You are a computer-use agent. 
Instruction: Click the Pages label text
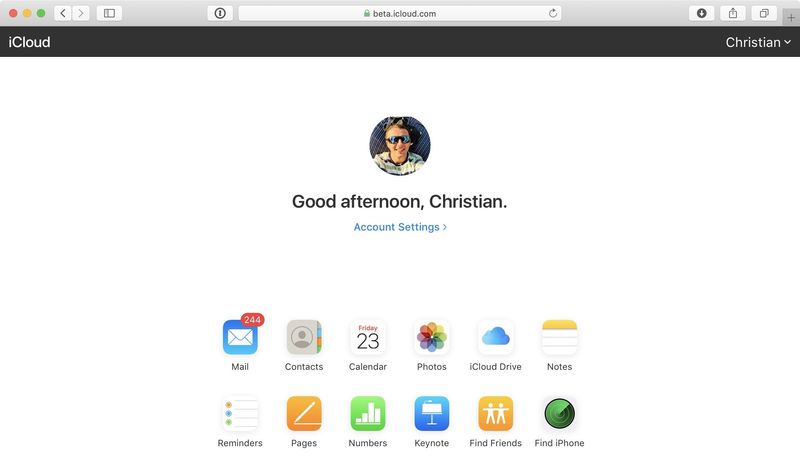click(x=304, y=443)
